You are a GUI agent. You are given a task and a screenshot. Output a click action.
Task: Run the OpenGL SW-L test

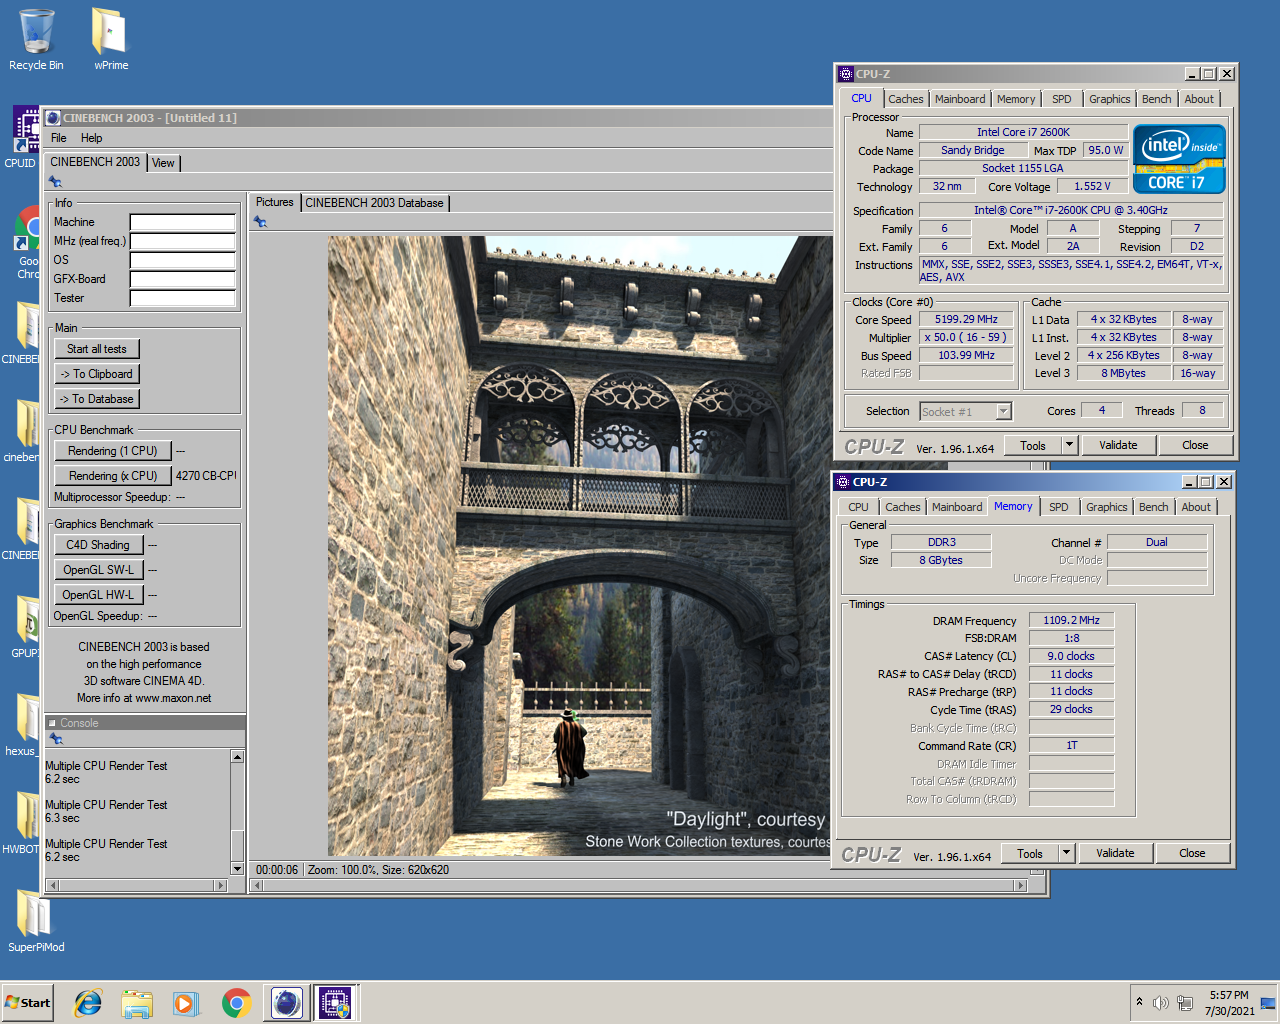coord(98,570)
